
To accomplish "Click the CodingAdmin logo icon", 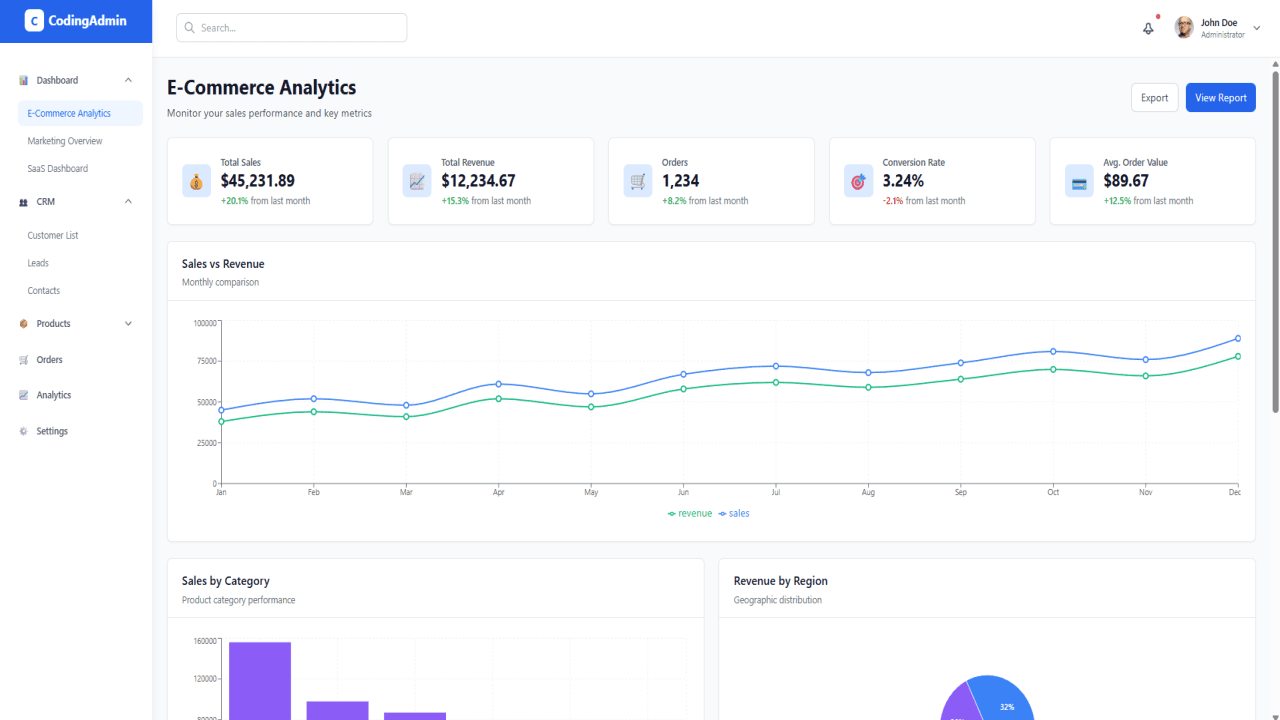I will [34, 20].
